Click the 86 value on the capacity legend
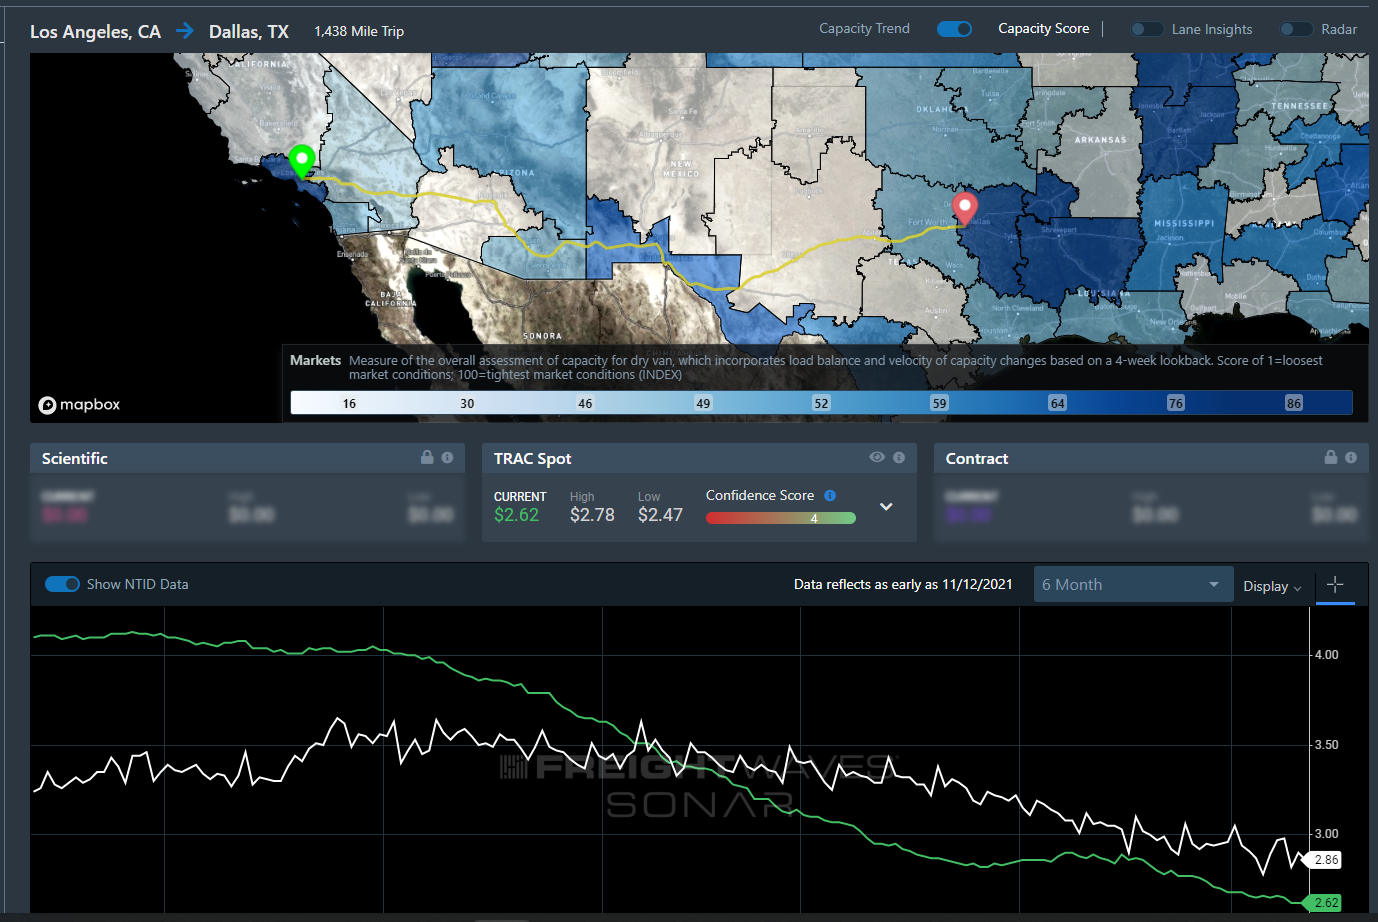The width and height of the screenshot is (1378, 922). (1294, 403)
